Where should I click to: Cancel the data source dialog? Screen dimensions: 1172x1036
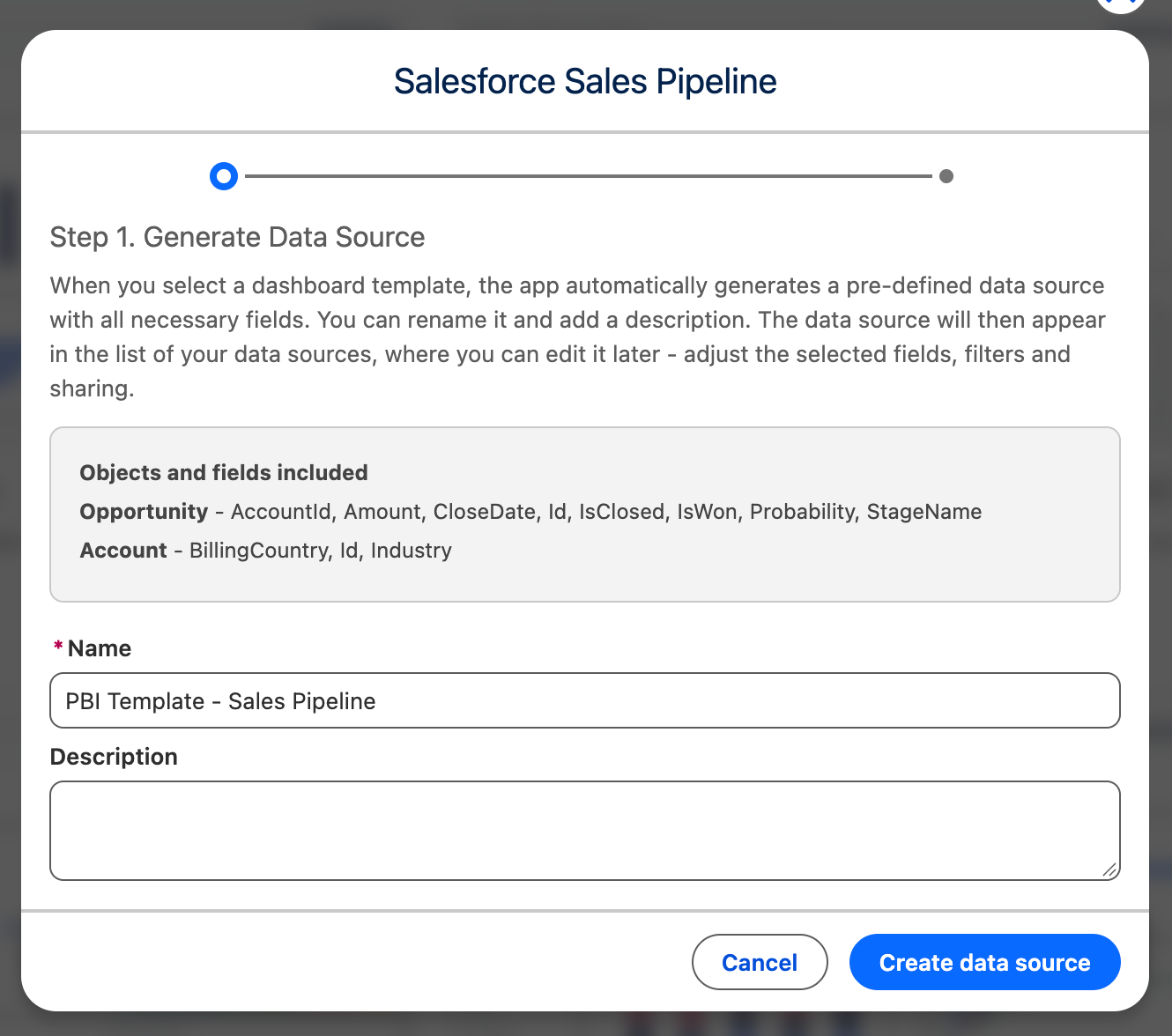[x=759, y=962]
